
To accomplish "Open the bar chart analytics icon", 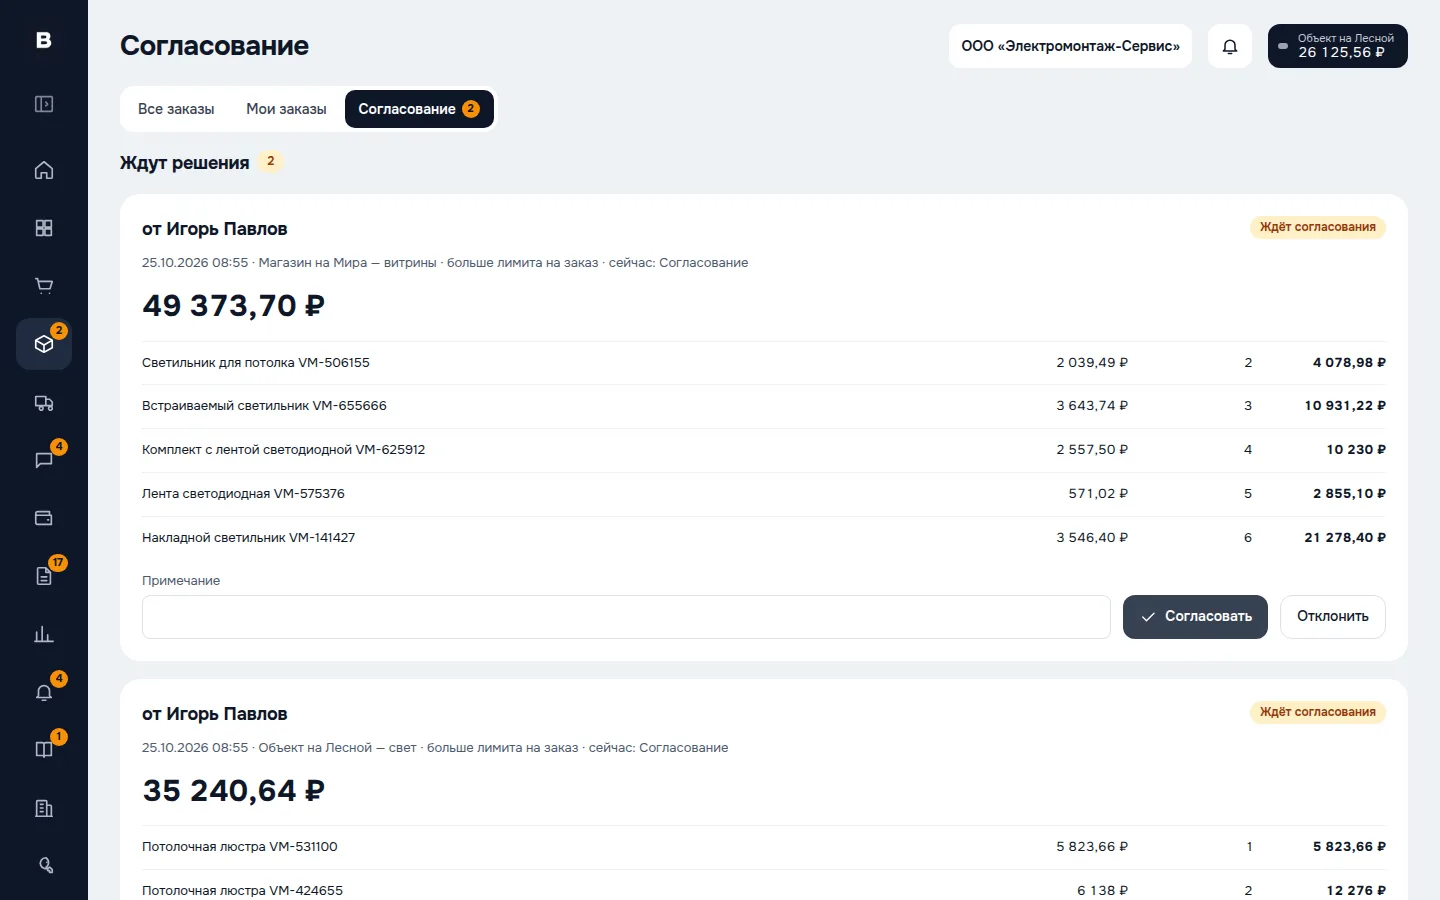I will click(x=44, y=634).
